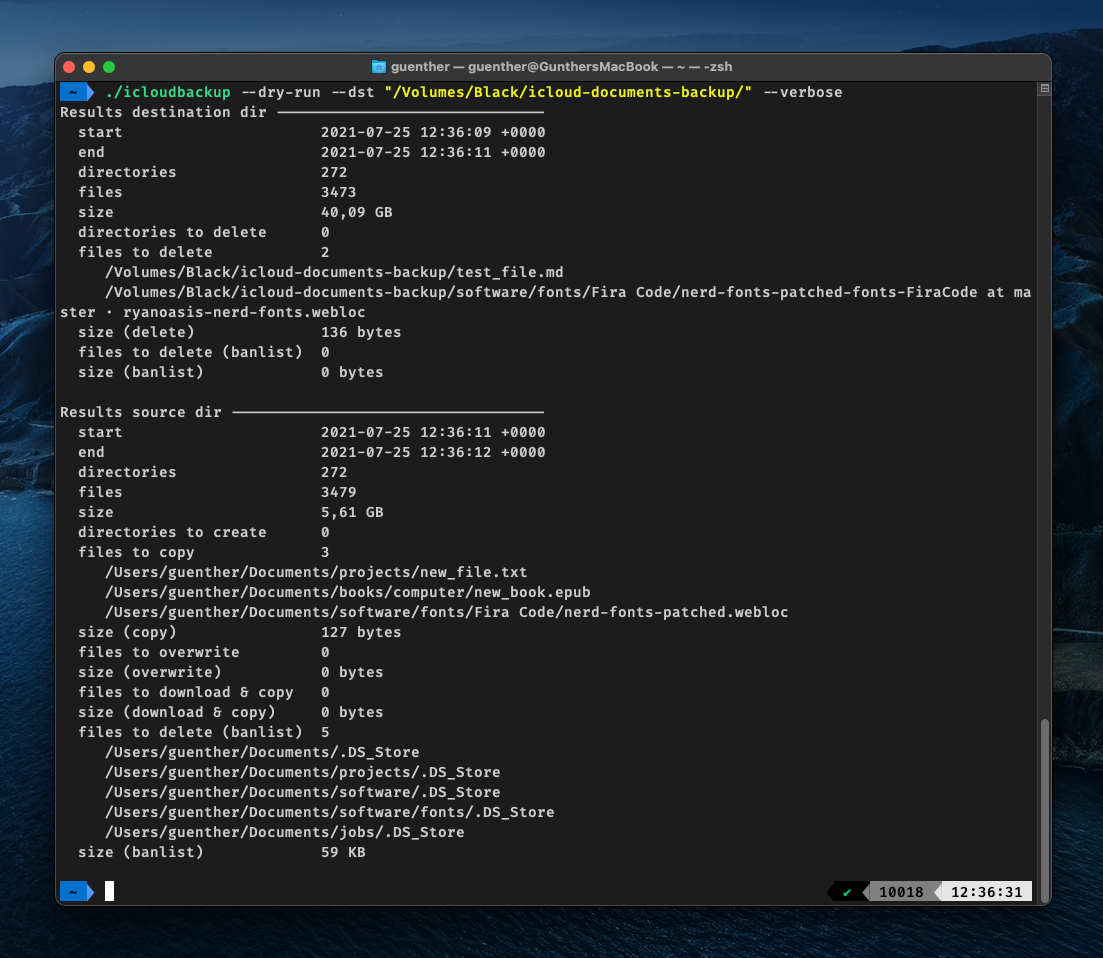Click the source end time '12:36:12 +0000'

pyautogui.click(x=483, y=452)
